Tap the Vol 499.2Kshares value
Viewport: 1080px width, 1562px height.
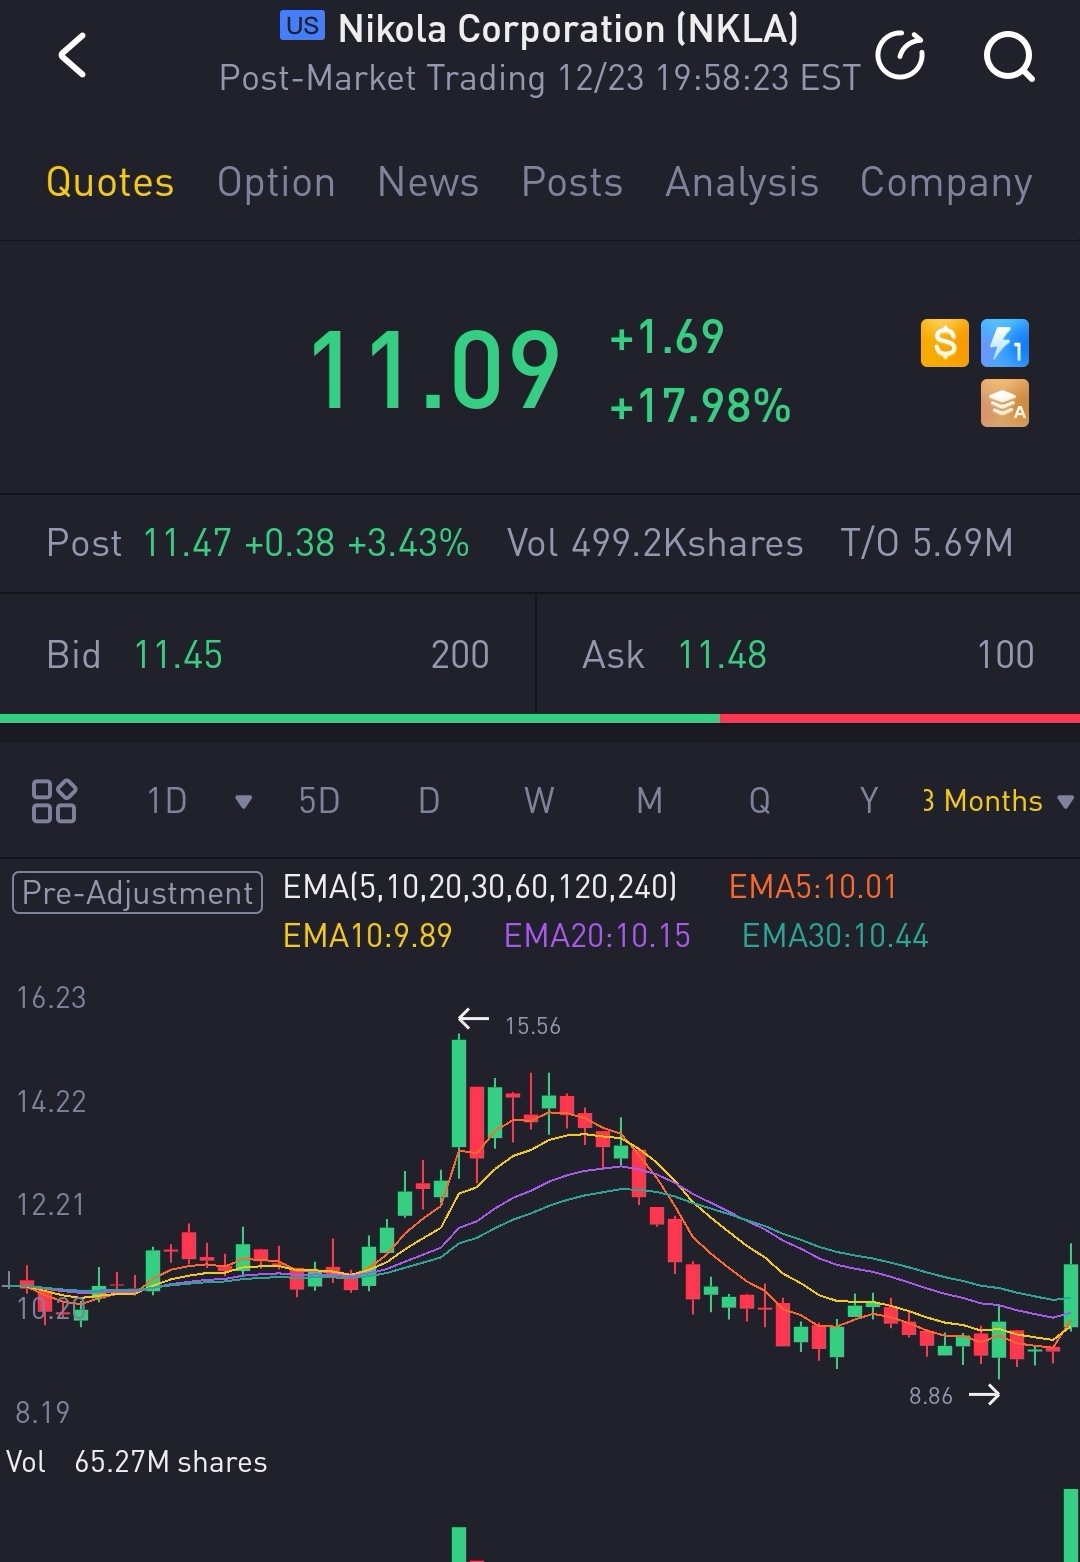coord(655,543)
